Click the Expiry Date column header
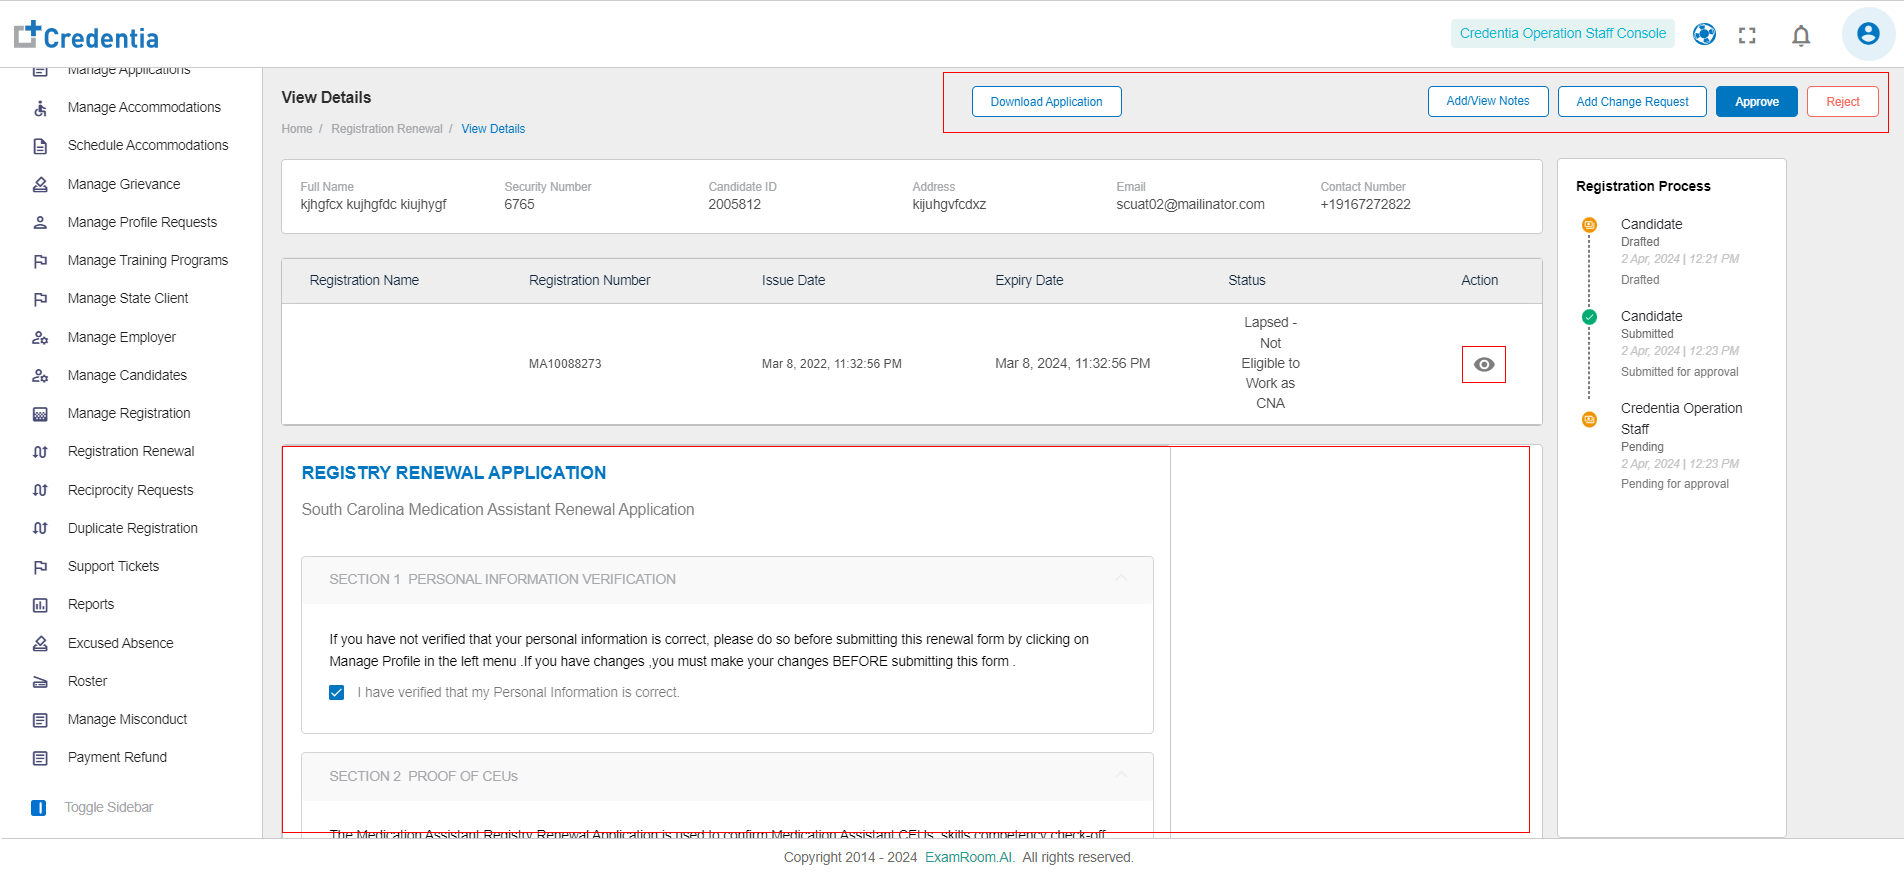Screen dimensions: 1904x873 (1029, 281)
